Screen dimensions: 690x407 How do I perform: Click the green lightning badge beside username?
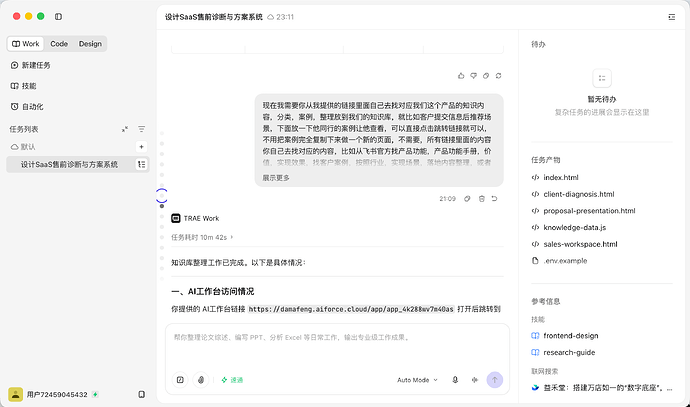click(95, 394)
